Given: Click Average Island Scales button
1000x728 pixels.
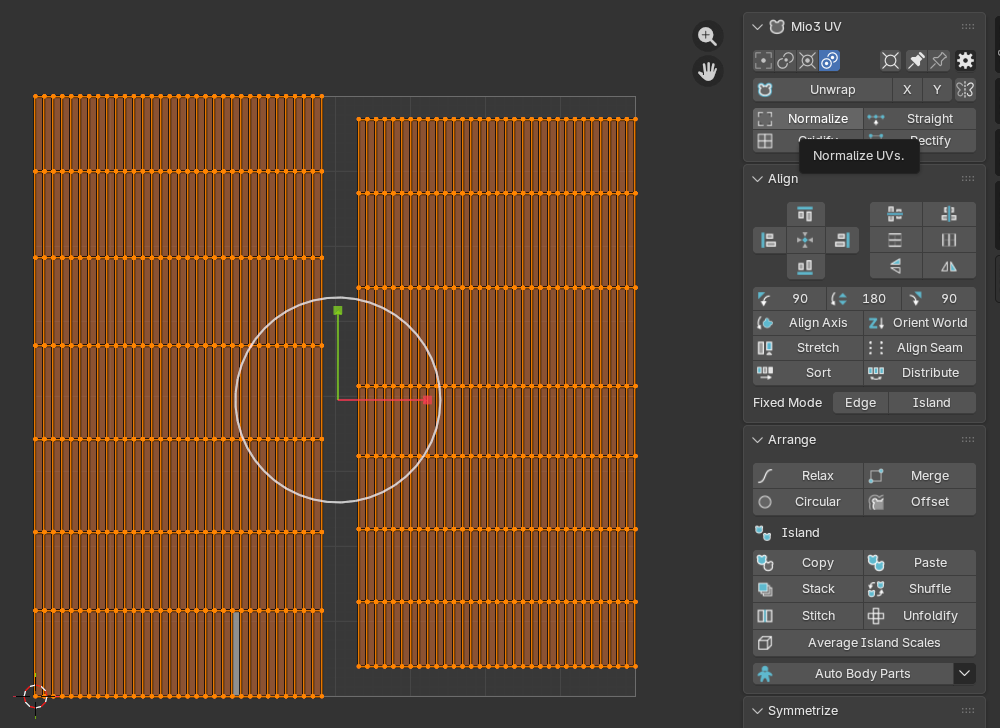Looking at the screenshot, I should 873,643.
